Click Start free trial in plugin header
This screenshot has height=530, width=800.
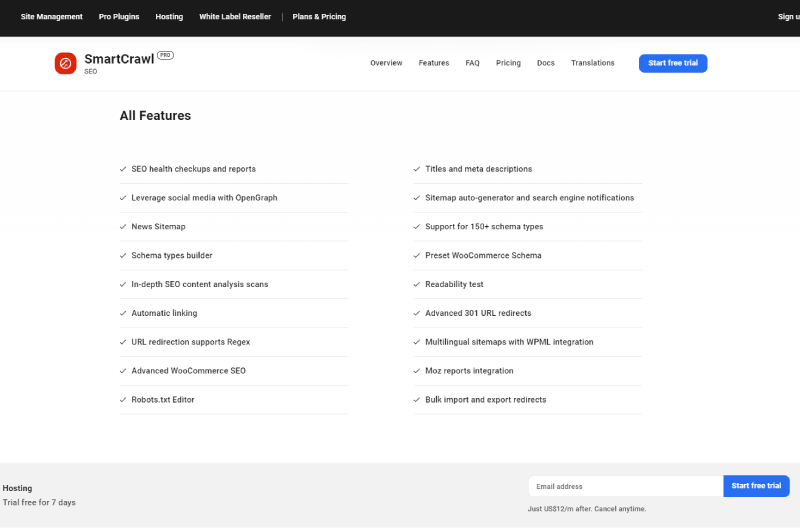click(673, 63)
